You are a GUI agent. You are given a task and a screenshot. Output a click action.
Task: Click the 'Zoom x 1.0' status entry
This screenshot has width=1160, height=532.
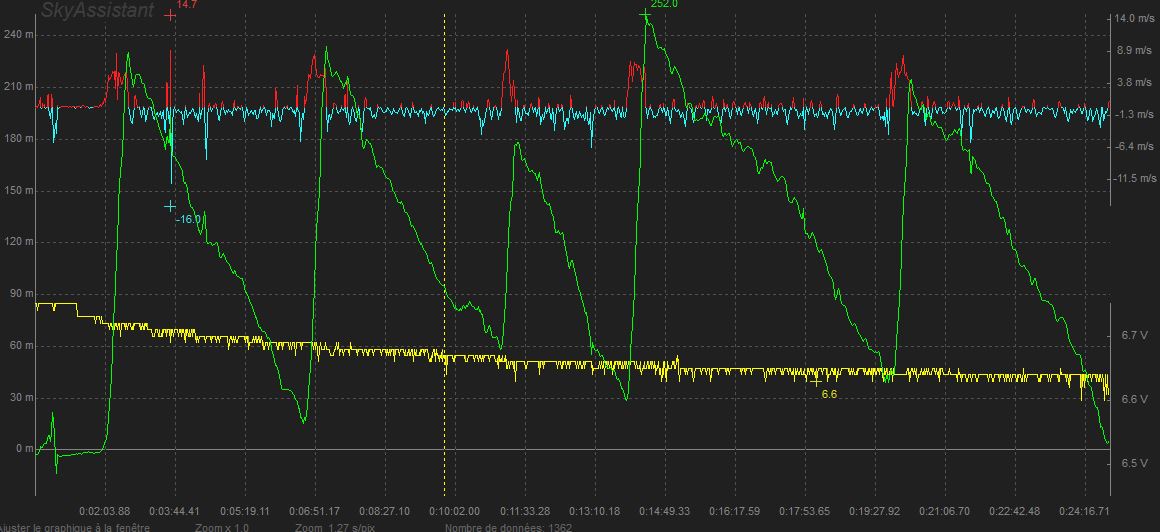click(222, 528)
